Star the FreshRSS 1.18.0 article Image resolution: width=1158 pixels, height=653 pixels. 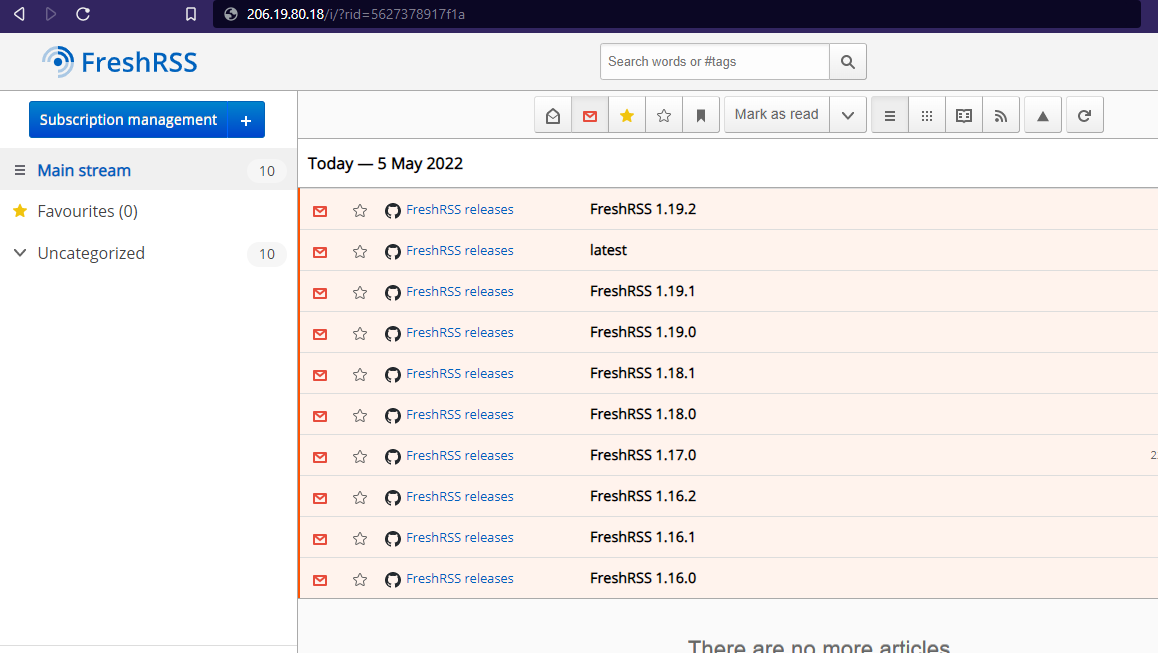[x=360, y=416]
